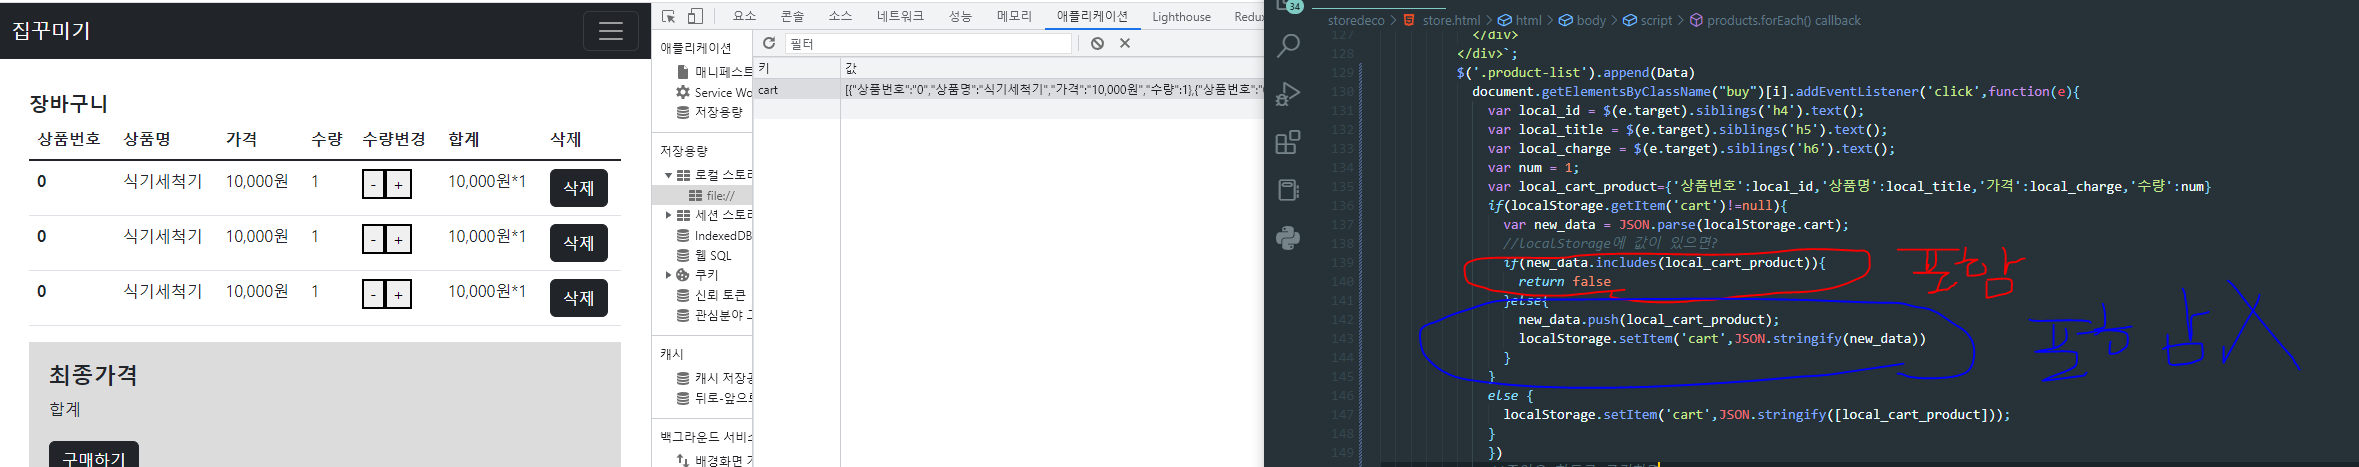Open IndexedDB in the storage sidebar
The image size is (2359, 467).
tap(714, 235)
